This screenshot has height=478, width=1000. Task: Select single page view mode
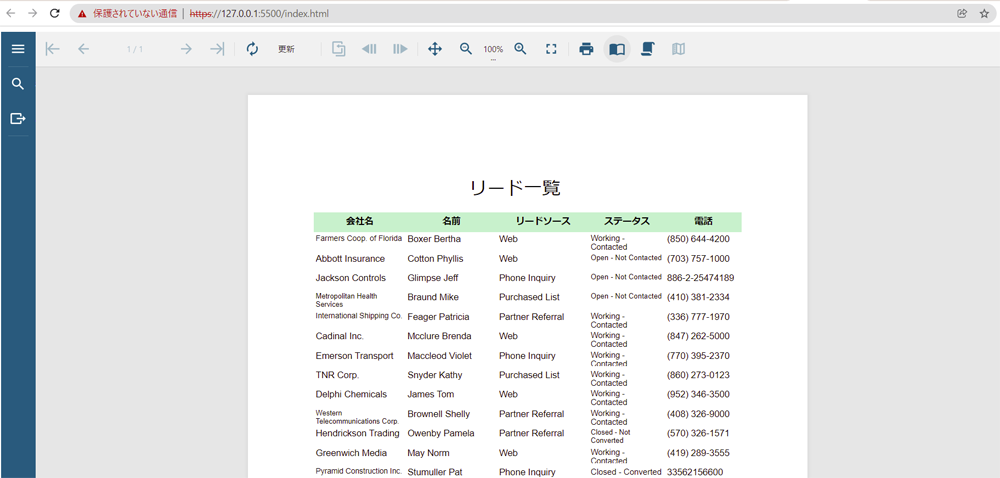pyautogui.click(x=617, y=49)
